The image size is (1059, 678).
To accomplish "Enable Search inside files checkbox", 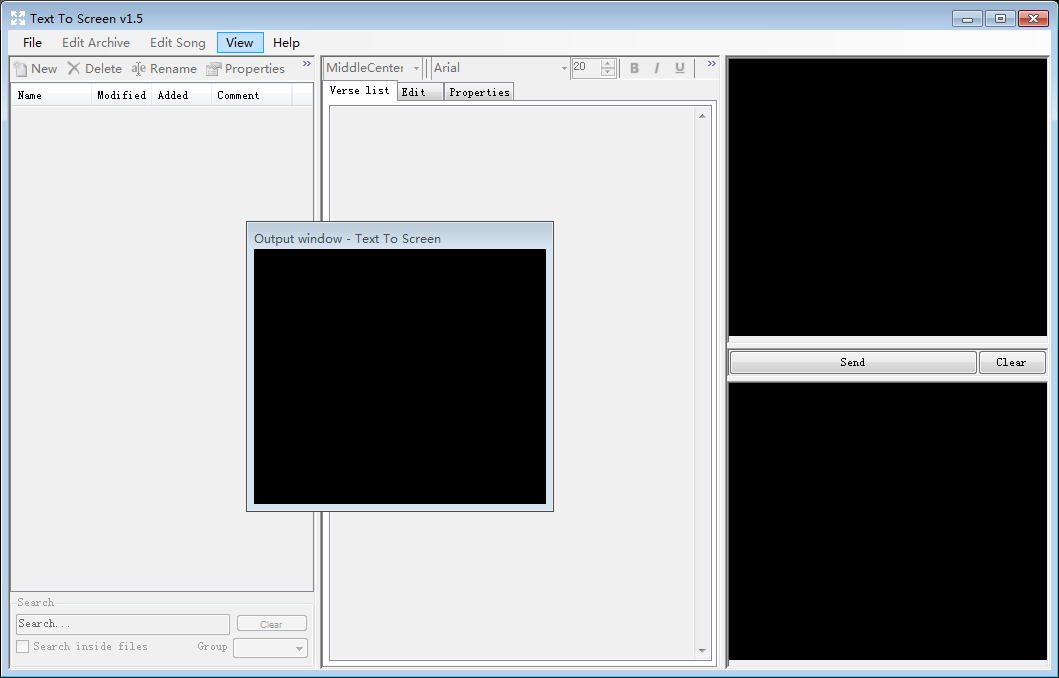I will (x=23, y=646).
